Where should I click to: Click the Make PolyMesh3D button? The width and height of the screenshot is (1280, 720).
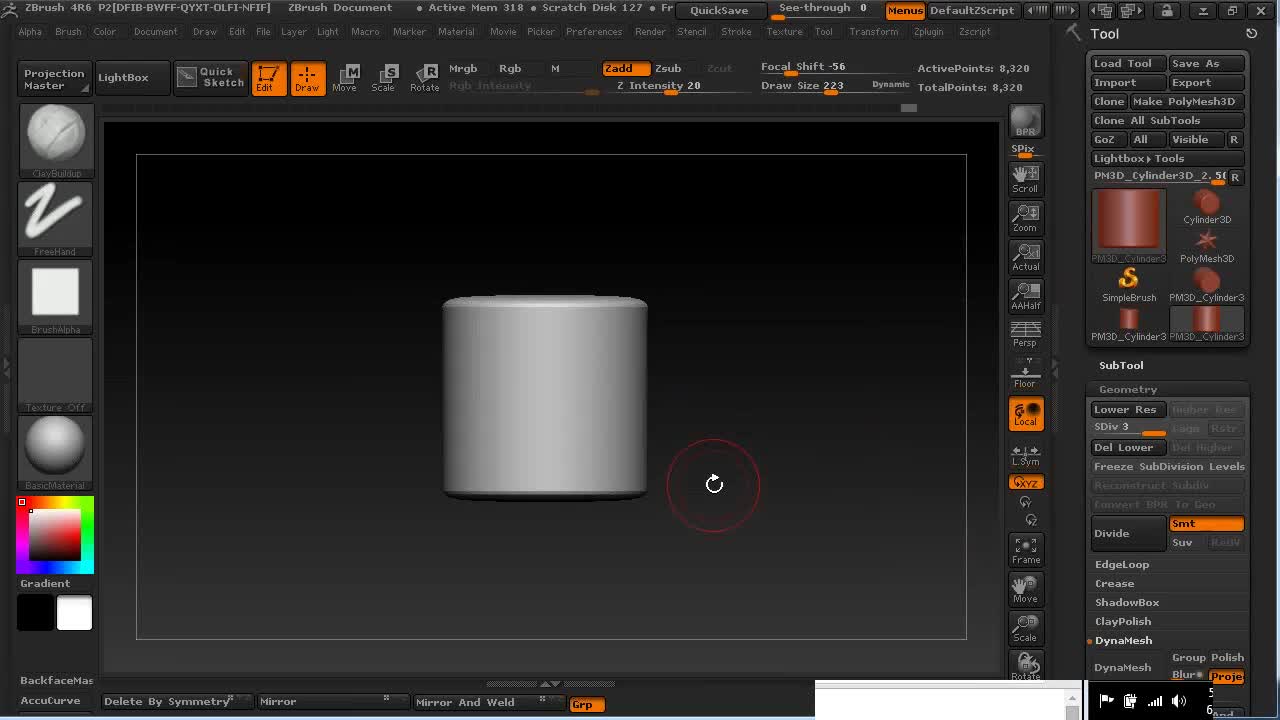[x=1187, y=101]
